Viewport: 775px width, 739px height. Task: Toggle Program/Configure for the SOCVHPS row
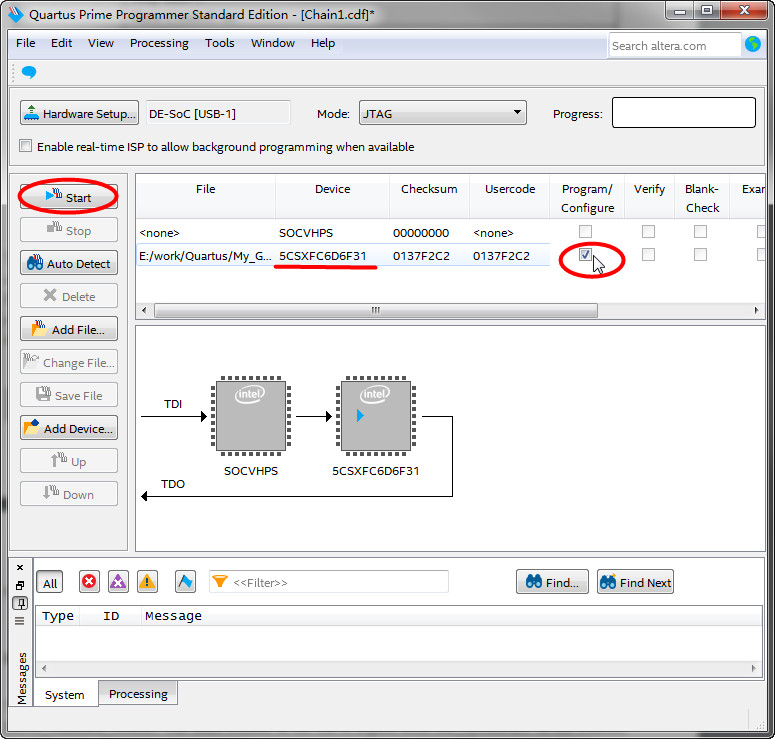tap(585, 231)
